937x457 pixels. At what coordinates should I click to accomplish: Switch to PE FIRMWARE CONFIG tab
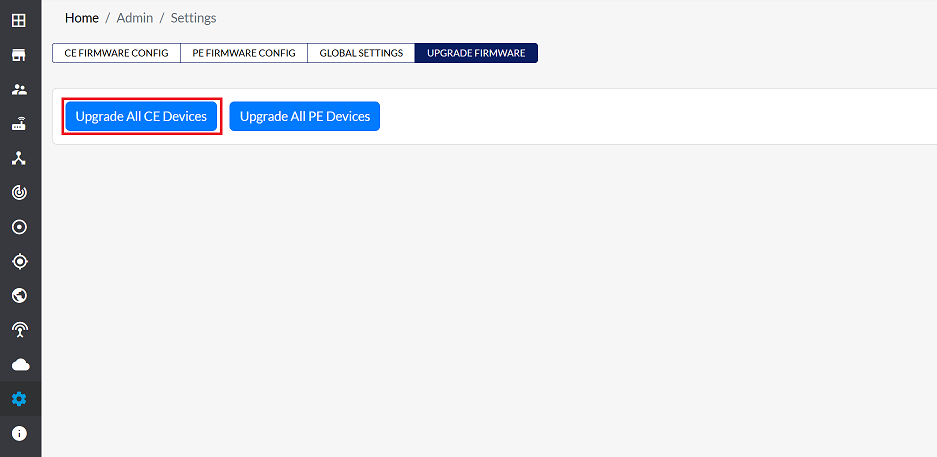pyautogui.click(x=244, y=53)
